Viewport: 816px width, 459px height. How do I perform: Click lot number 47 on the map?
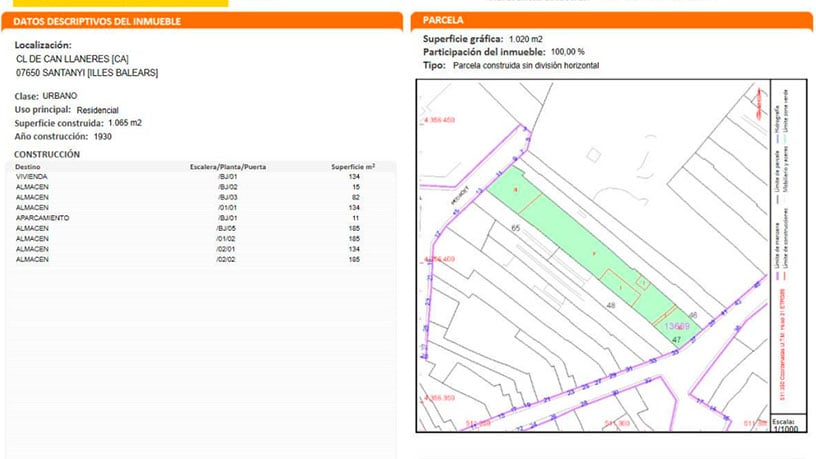(x=676, y=341)
